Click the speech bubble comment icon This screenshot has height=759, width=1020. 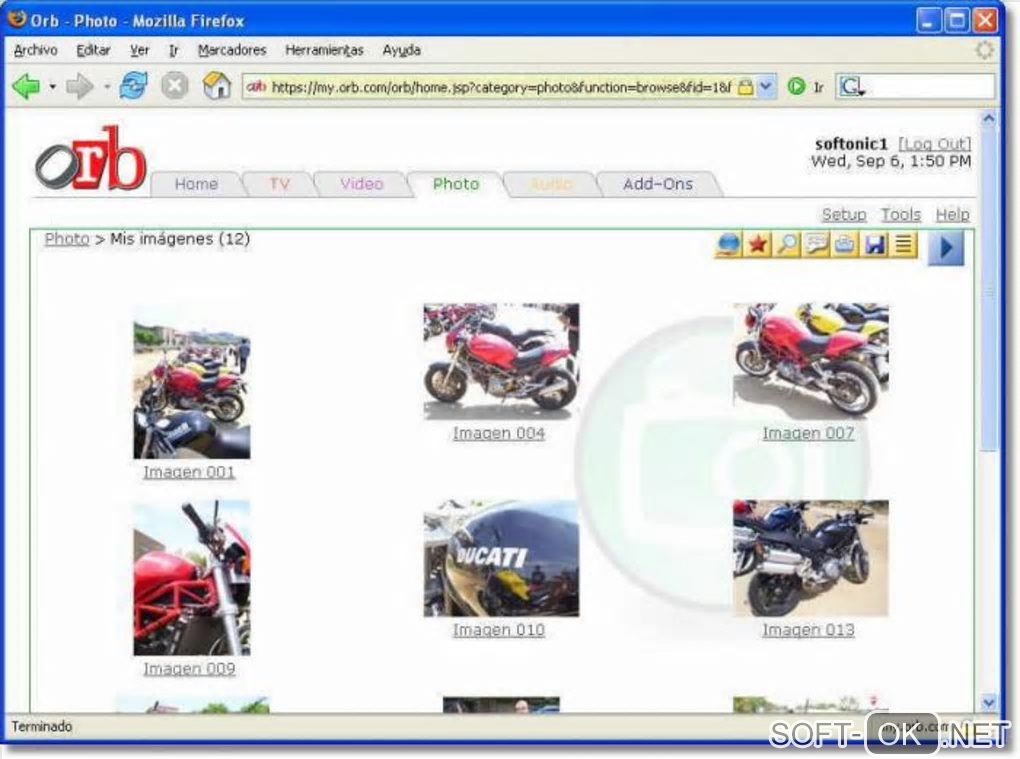pyautogui.click(x=816, y=245)
